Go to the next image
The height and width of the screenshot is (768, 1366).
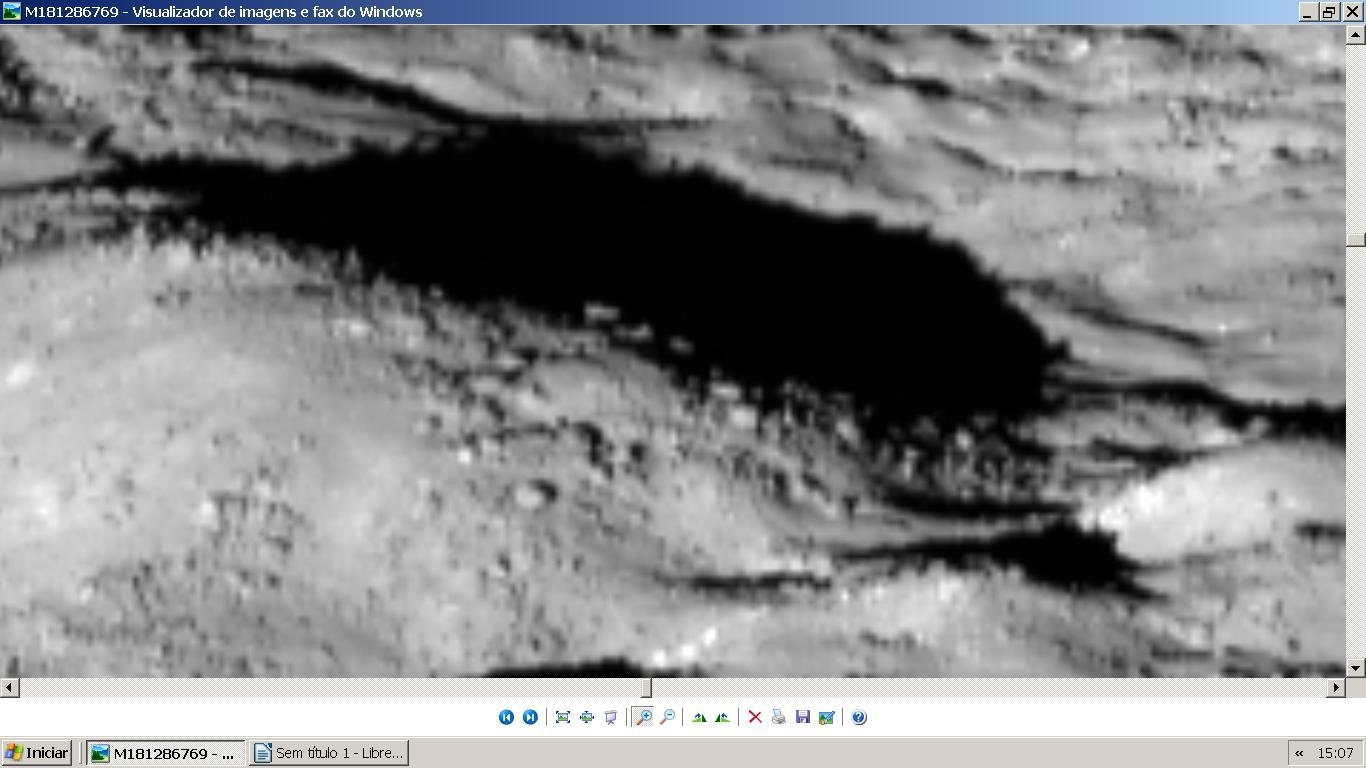pos(530,717)
